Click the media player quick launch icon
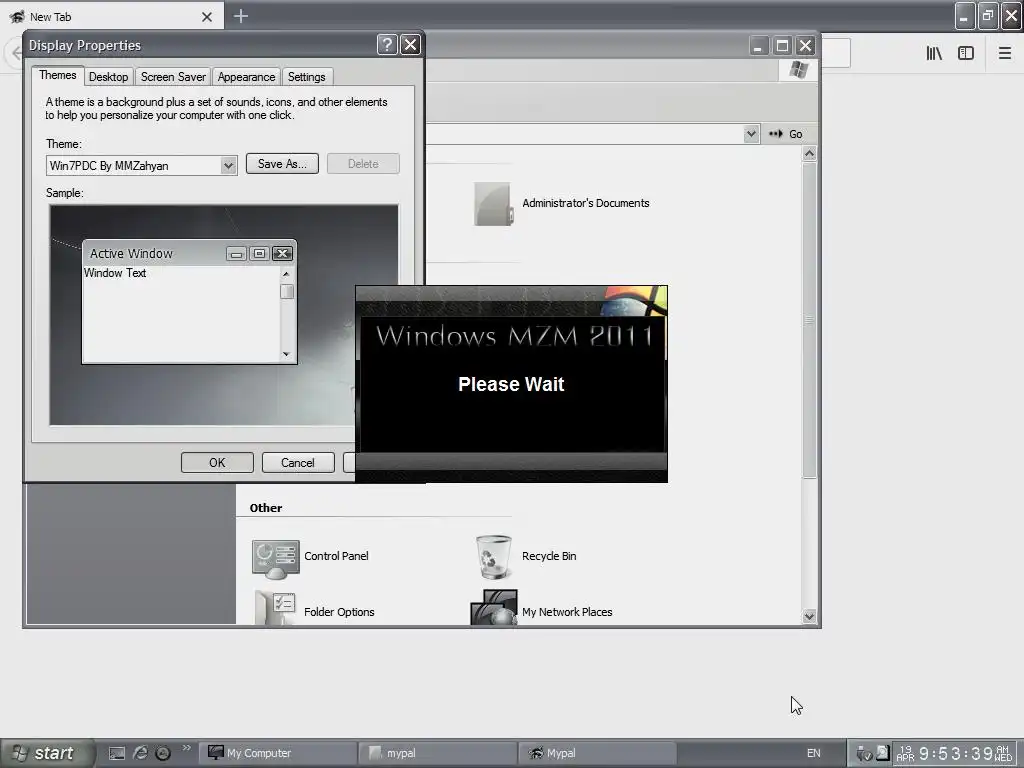The width and height of the screenshot is (1024, 768). pos(163,753)
